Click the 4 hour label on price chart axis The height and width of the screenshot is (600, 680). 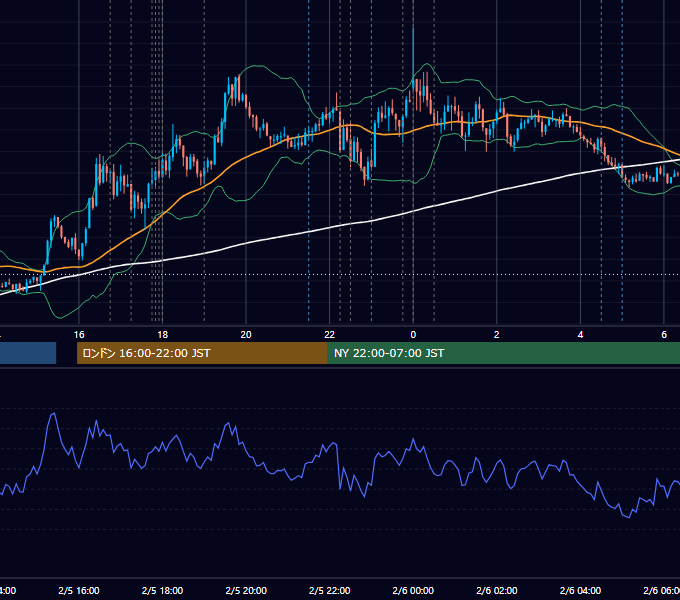click(x=580, y=335)
